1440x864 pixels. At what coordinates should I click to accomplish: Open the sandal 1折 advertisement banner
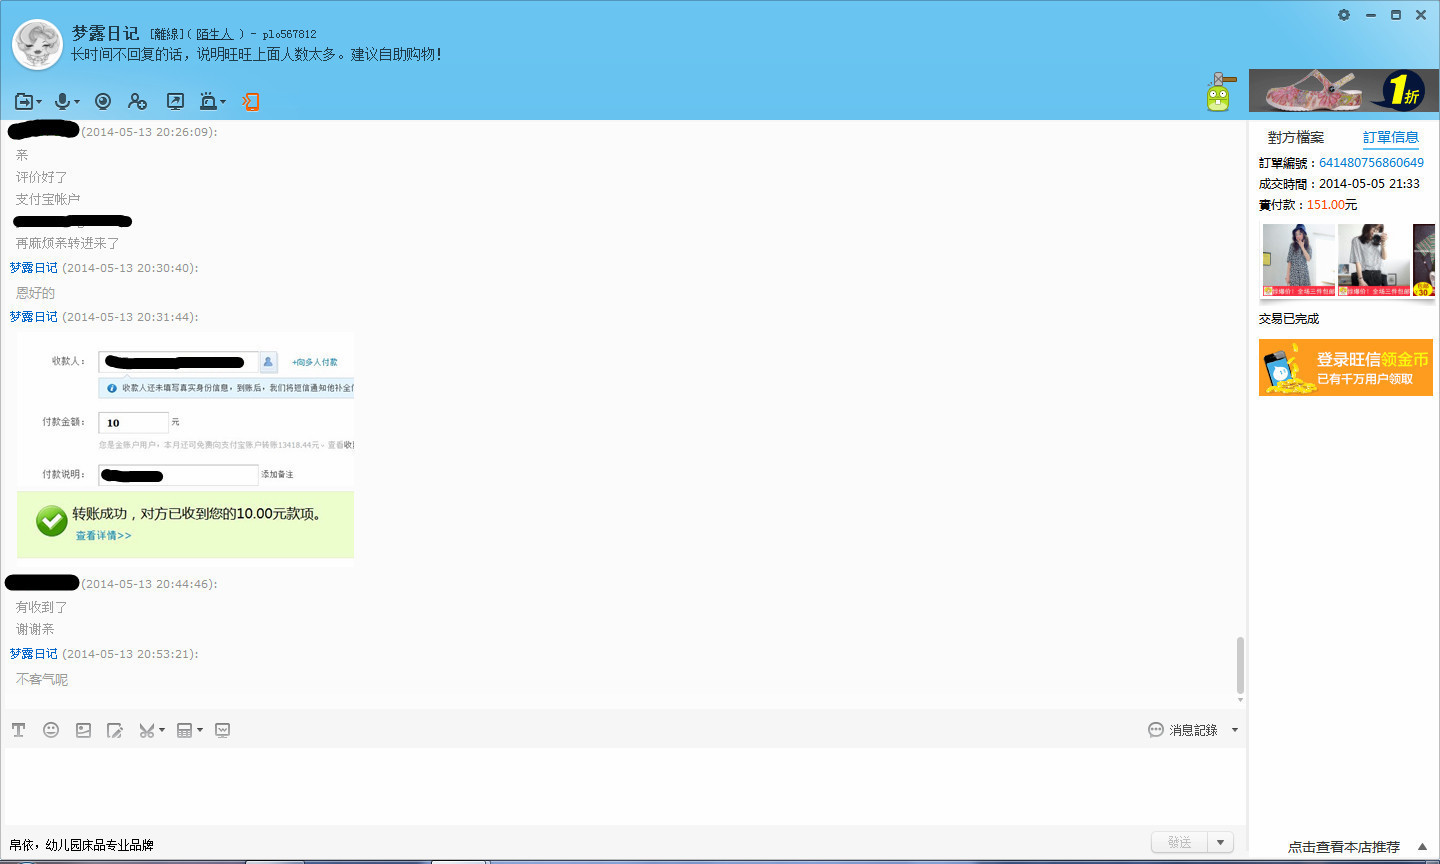(1343, 90)
